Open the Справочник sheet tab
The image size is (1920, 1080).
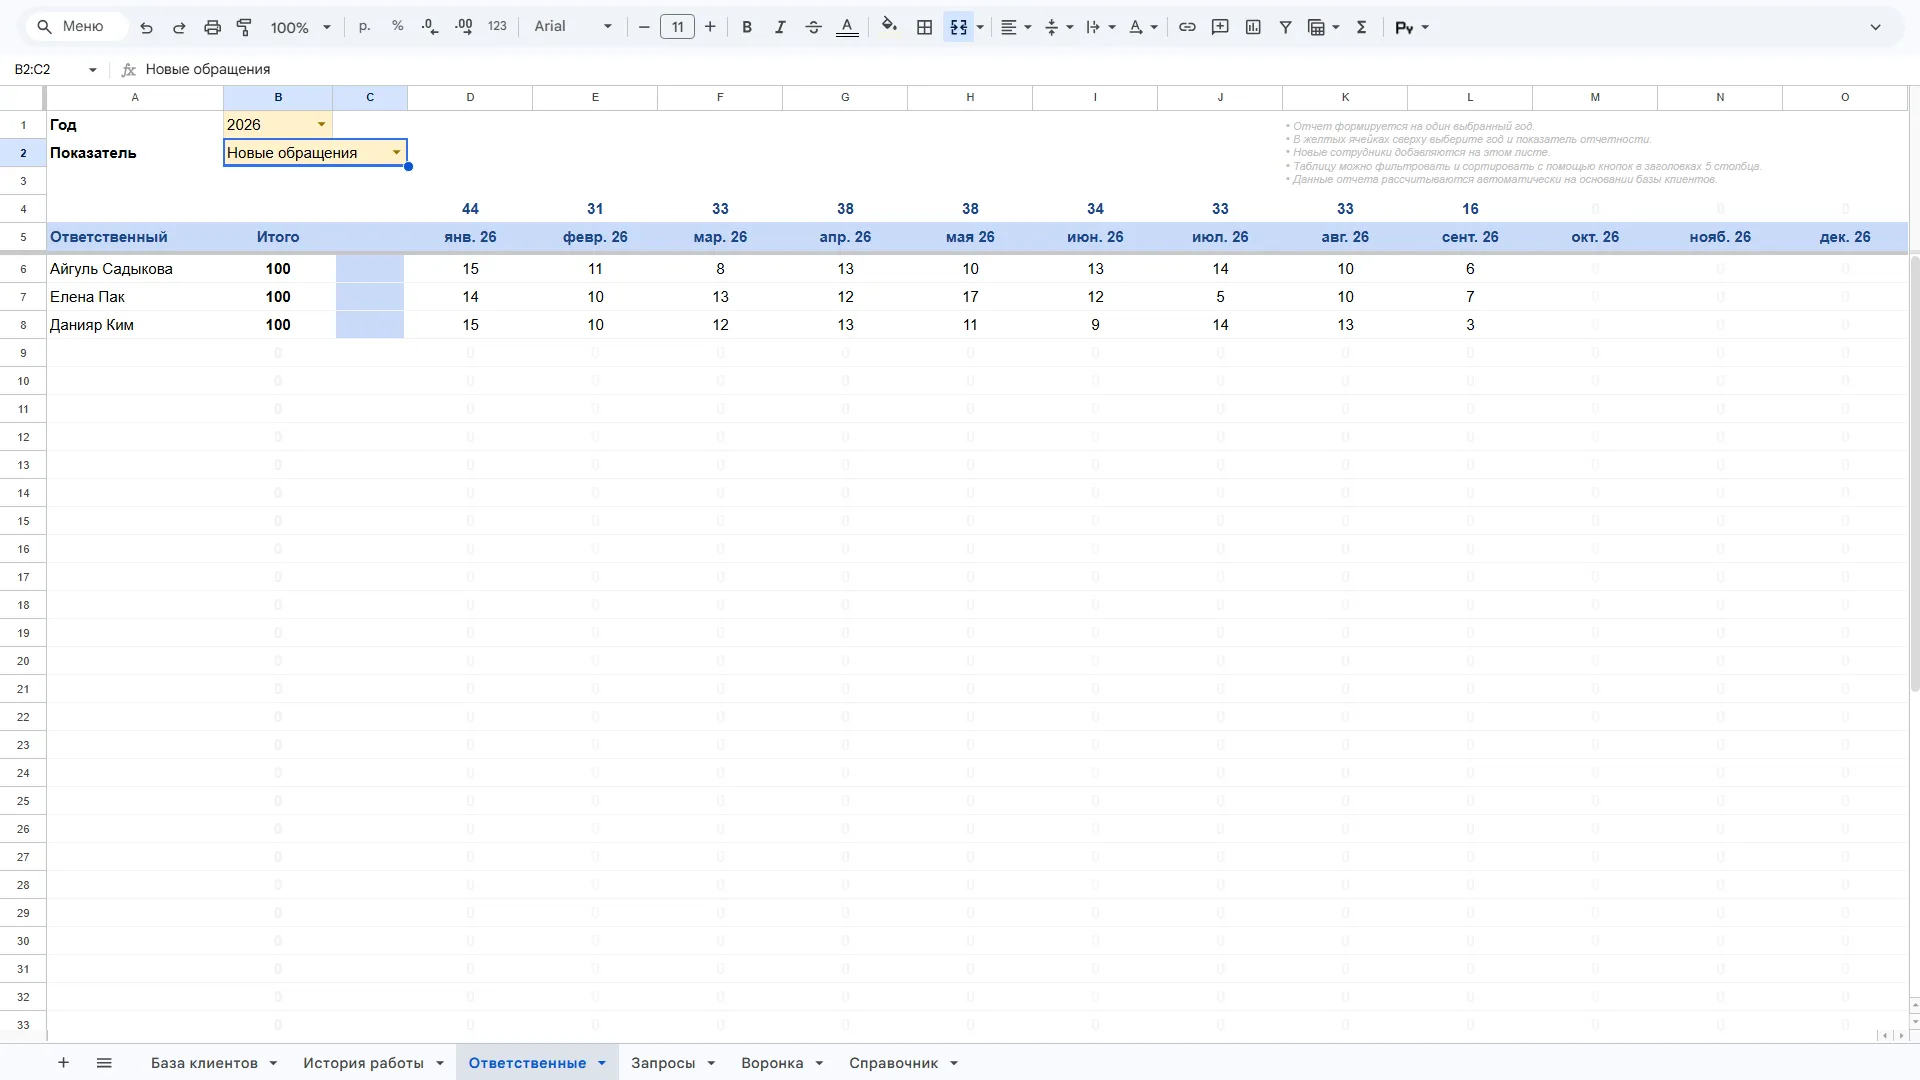click(x=893, y=1063)
